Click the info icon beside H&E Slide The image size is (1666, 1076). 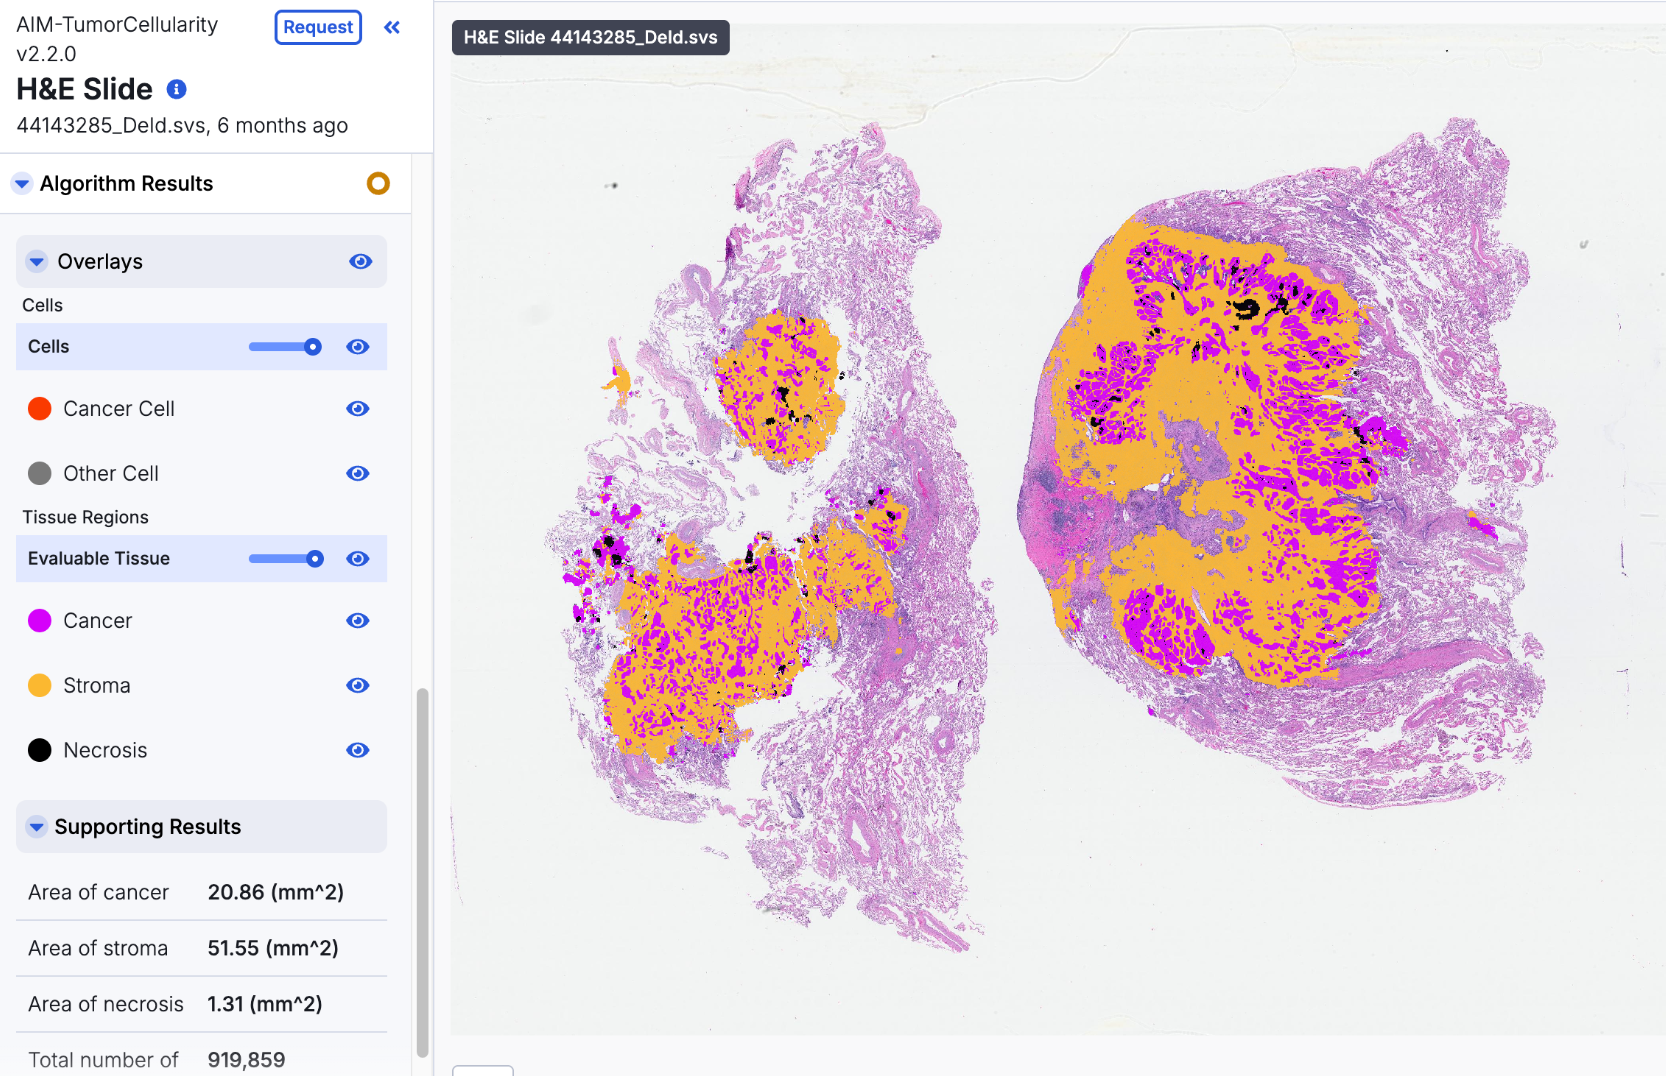pos(177,90)
